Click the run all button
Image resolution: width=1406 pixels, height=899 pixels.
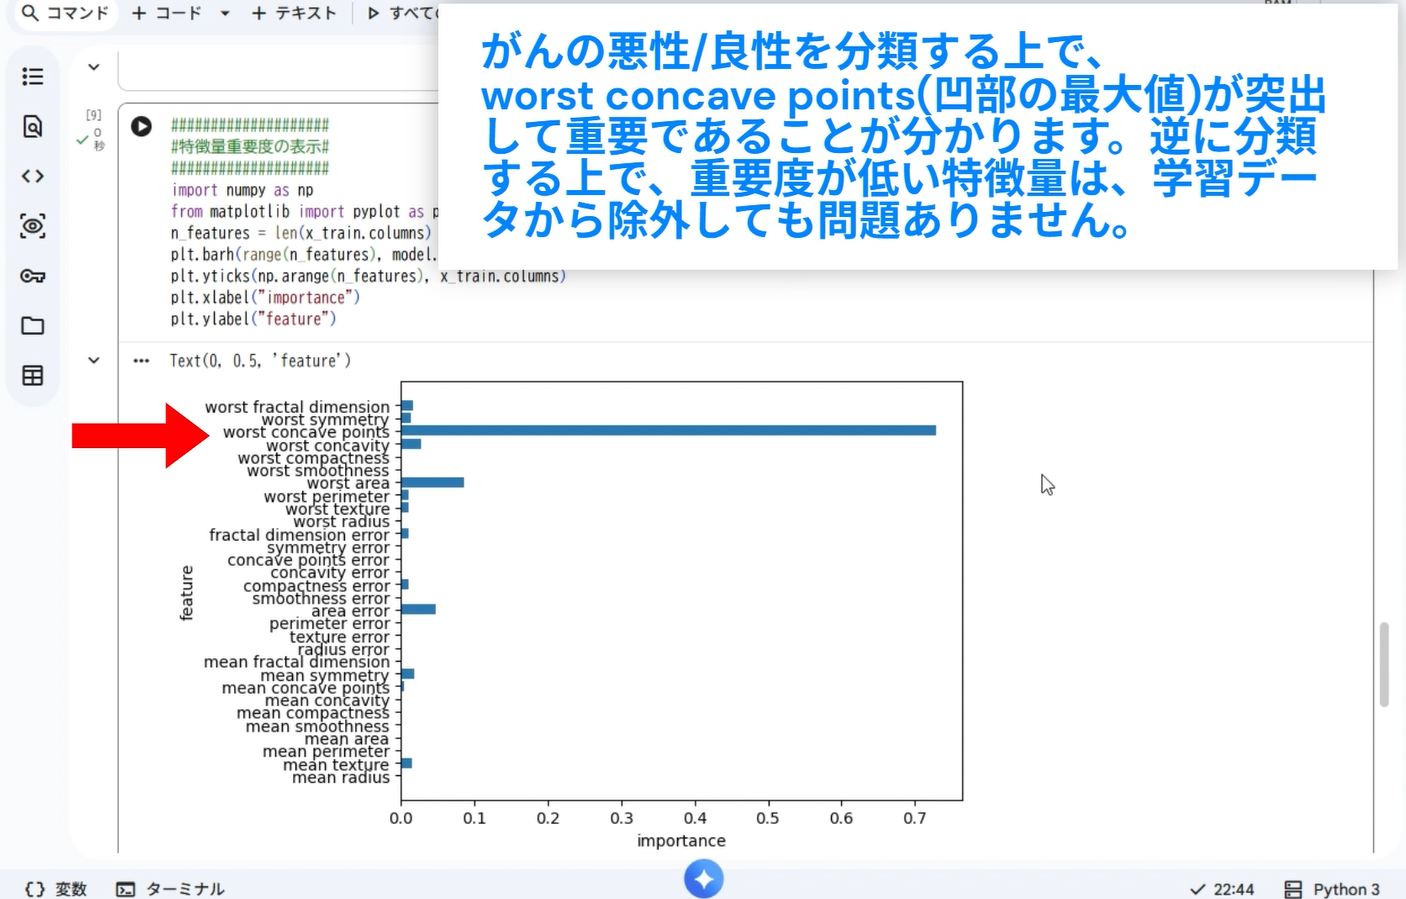[401, 13]
